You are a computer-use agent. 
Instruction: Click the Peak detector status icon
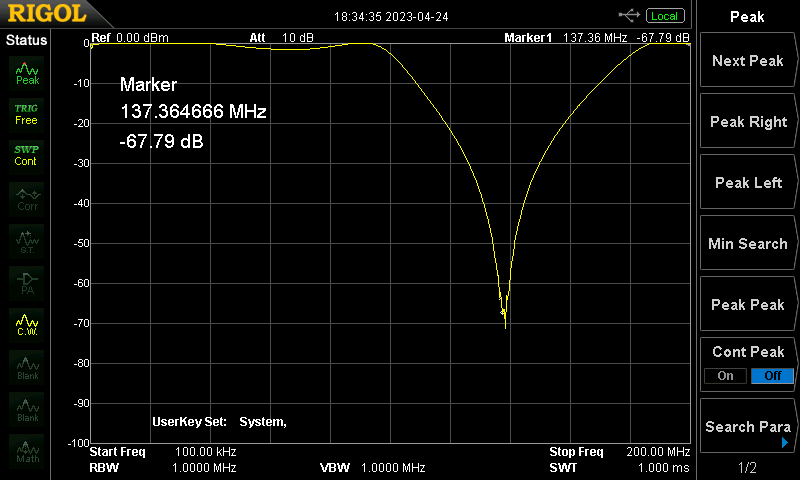pyautogui.click(x=27, y=73)
